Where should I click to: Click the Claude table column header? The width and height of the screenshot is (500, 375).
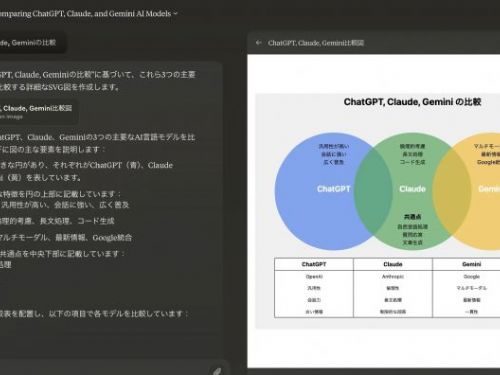(393, 264)
